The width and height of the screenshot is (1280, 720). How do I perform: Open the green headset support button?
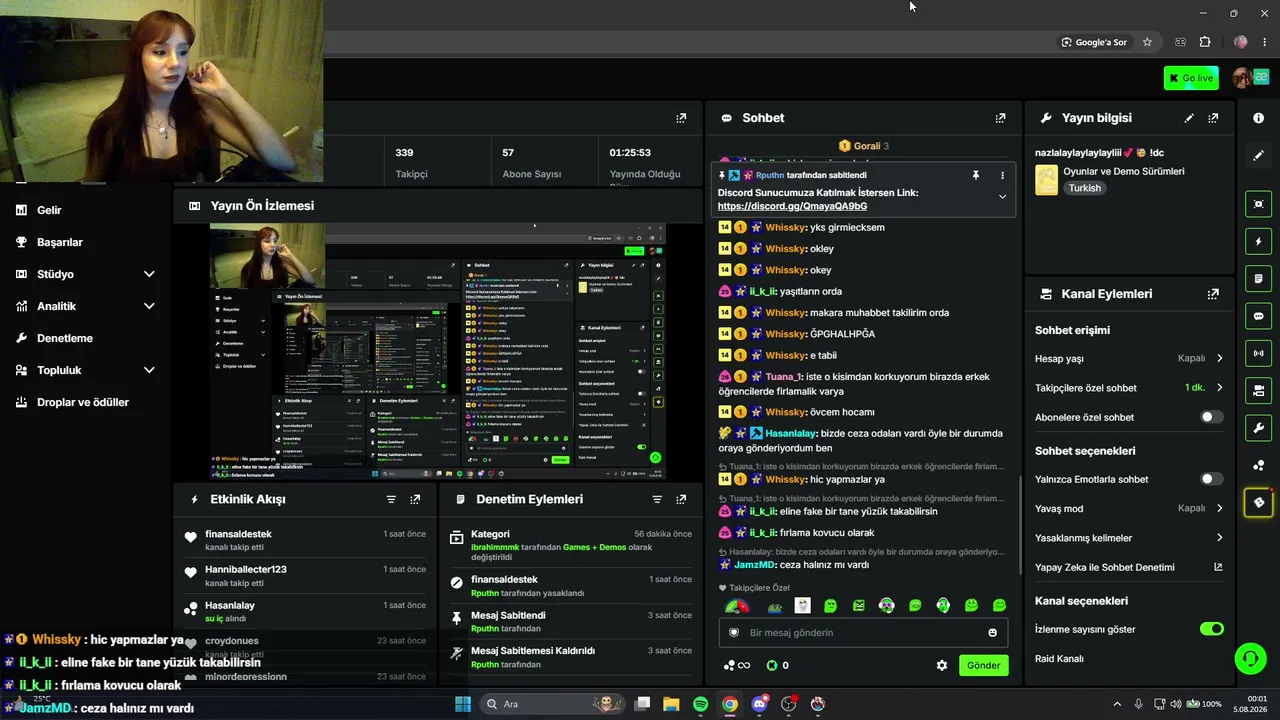pyautogui.click(x=1250, y=658)
